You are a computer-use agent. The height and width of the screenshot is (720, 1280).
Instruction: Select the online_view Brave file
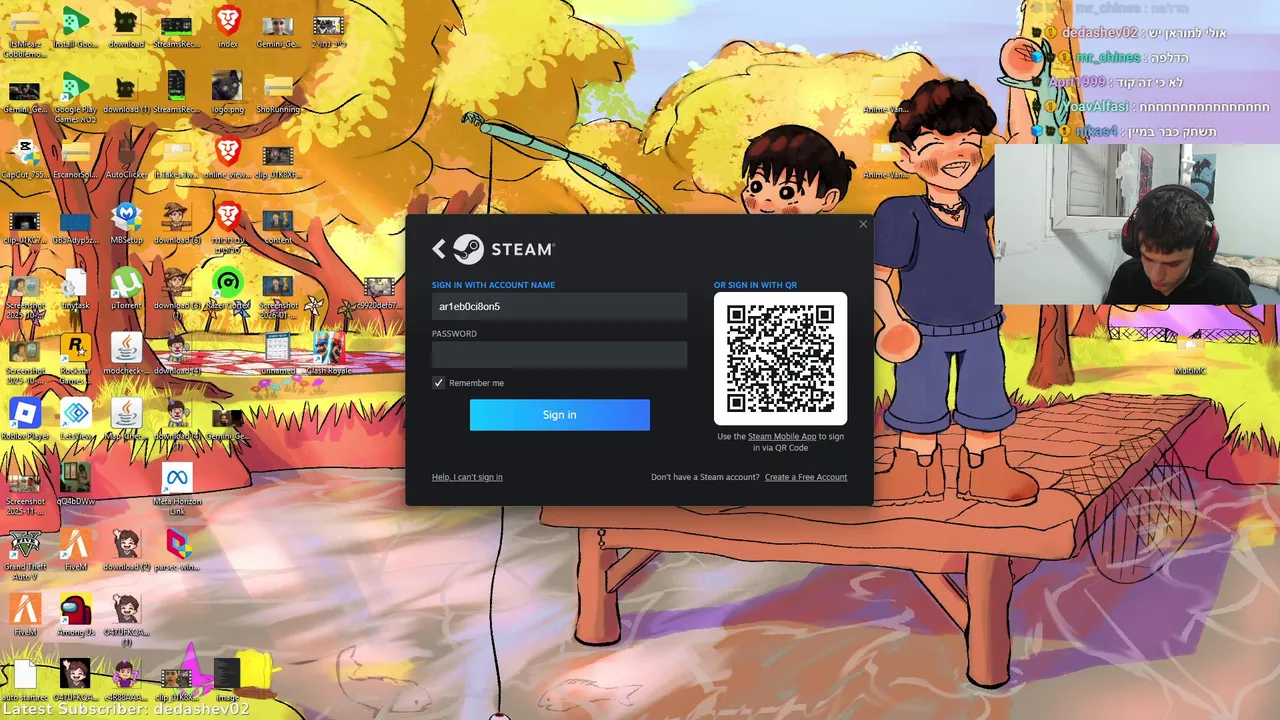(x=228, y=158)
